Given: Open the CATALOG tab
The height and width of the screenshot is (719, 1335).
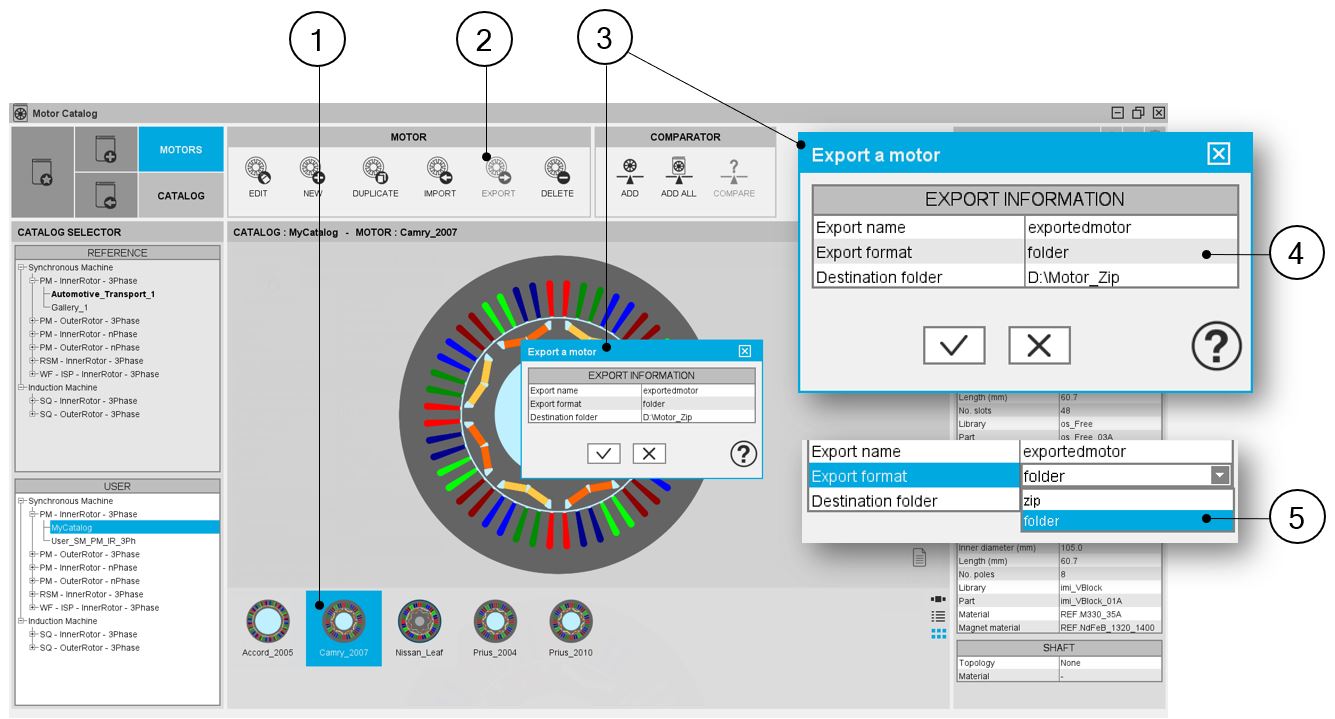Looking at the screenshot, I should [x=181, y=196].
